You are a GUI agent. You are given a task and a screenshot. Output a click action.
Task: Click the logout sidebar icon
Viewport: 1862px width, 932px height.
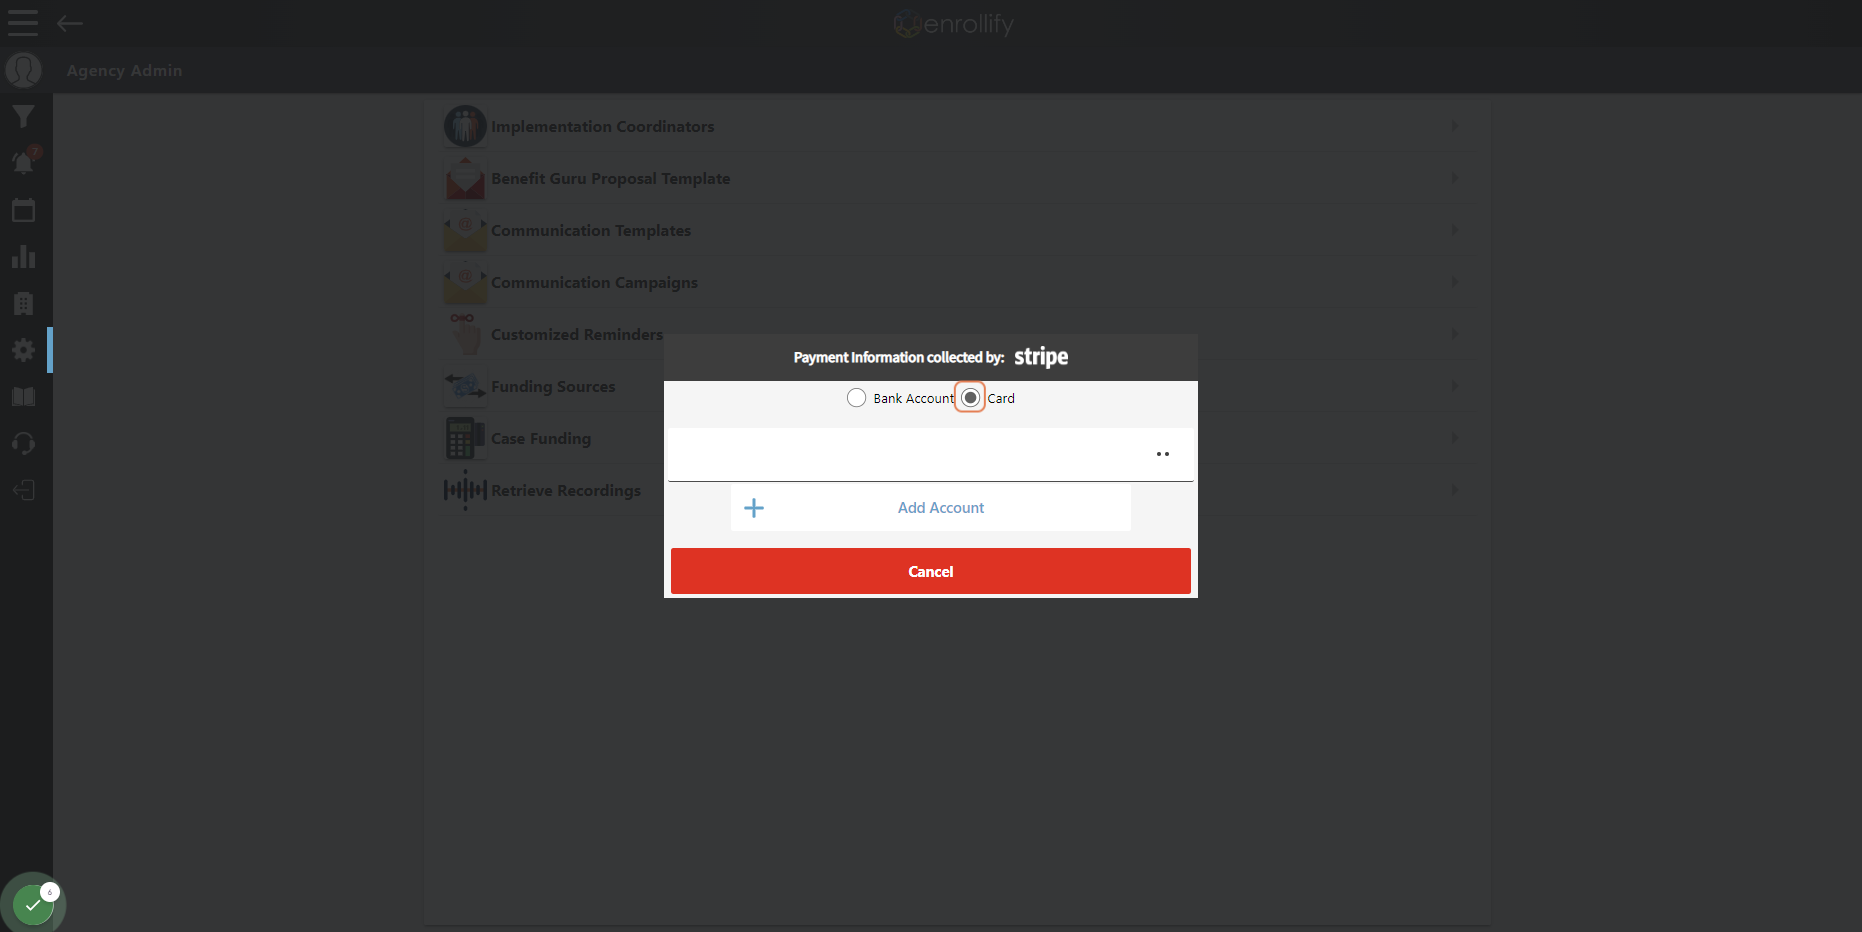[23, 490]
